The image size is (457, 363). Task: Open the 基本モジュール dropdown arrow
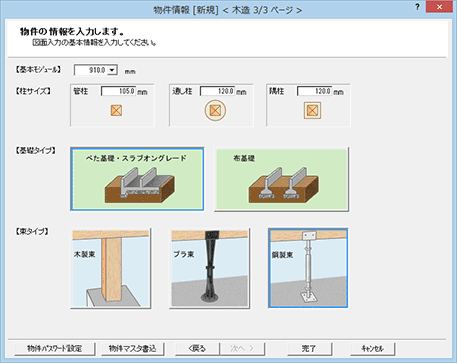[112, 70]
